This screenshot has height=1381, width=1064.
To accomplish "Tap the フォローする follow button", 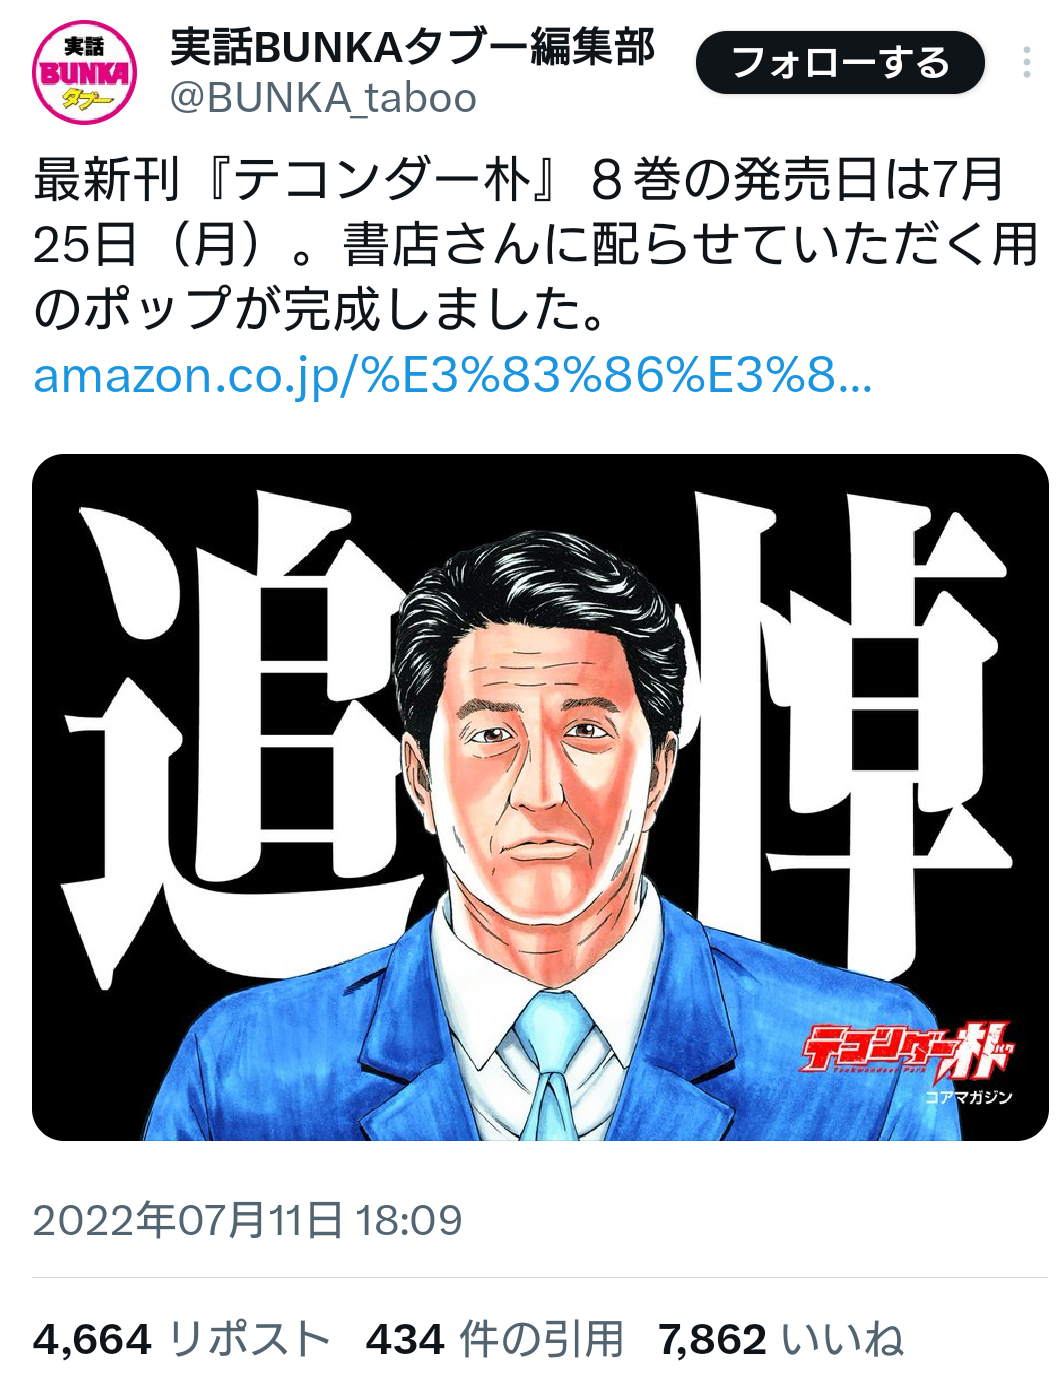I will (x=840, y=63).
